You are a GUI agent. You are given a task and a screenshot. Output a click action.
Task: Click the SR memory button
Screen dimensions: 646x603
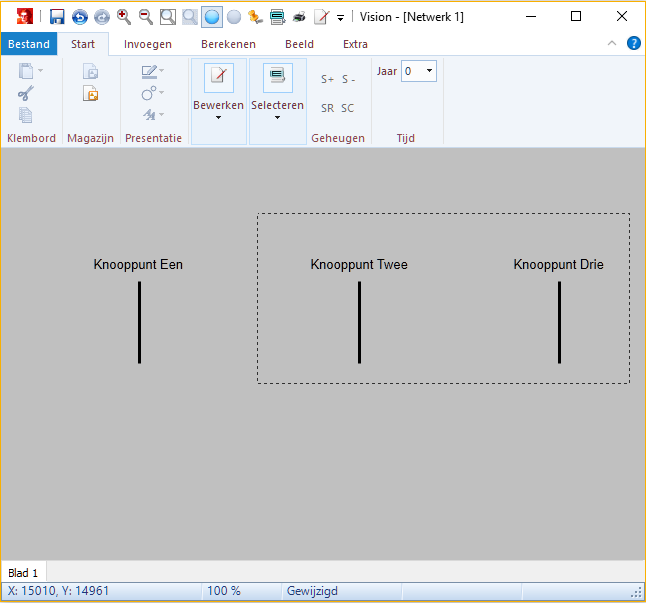click(327, 108)
